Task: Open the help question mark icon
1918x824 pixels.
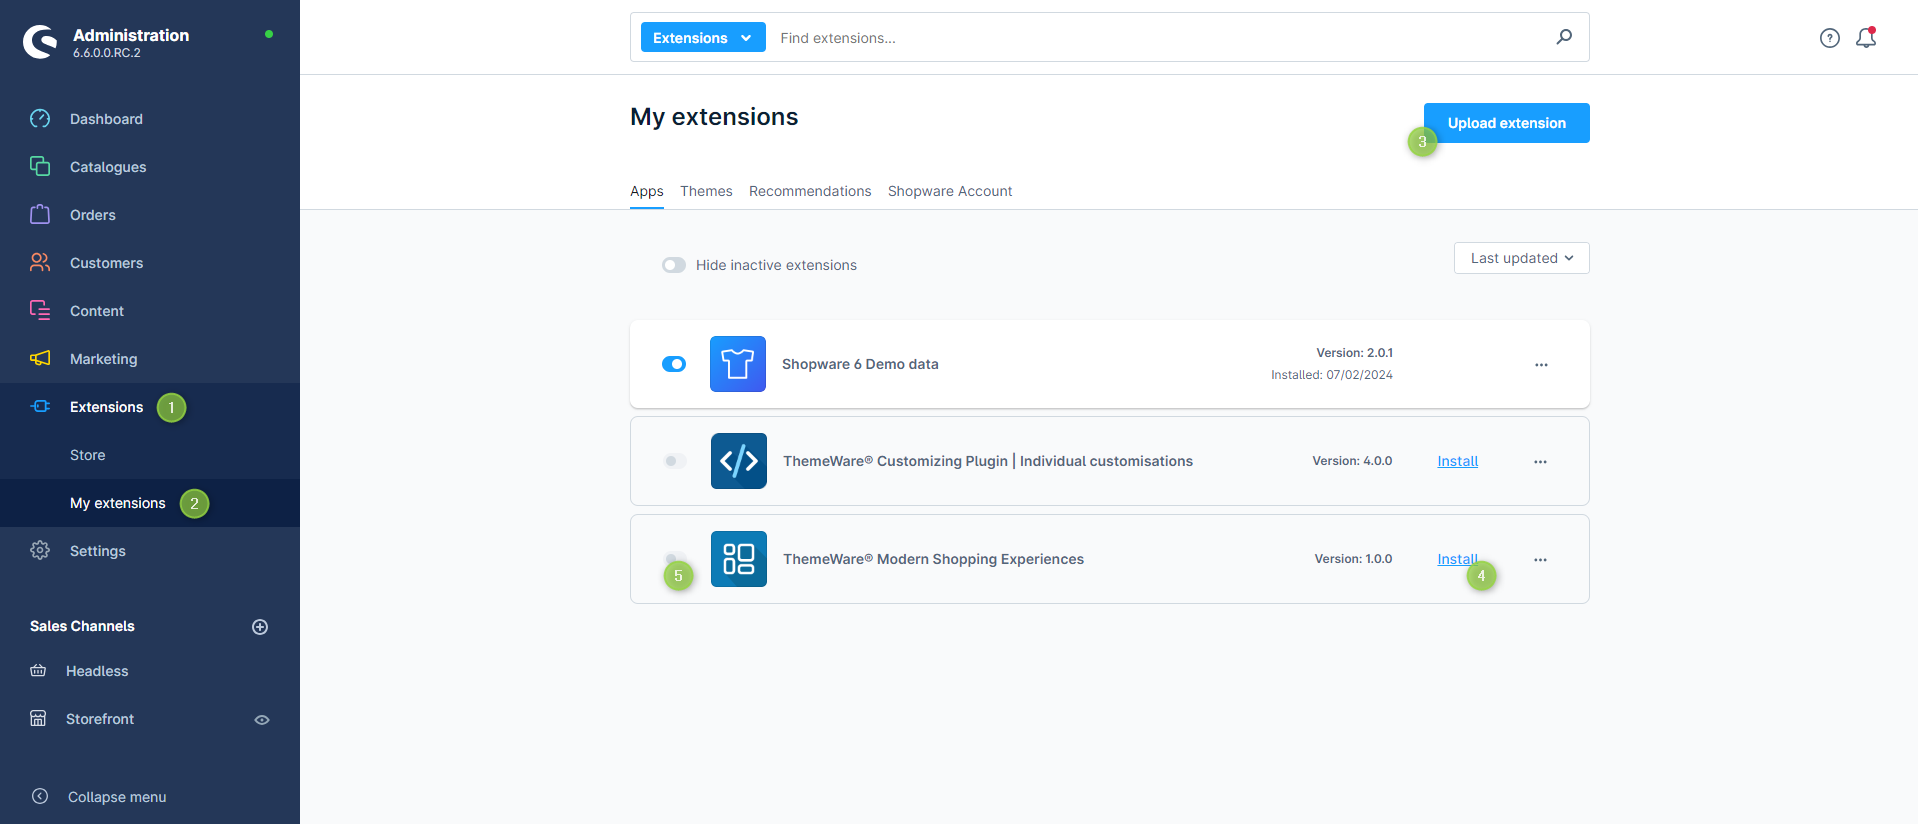Action: [1829, 38]
